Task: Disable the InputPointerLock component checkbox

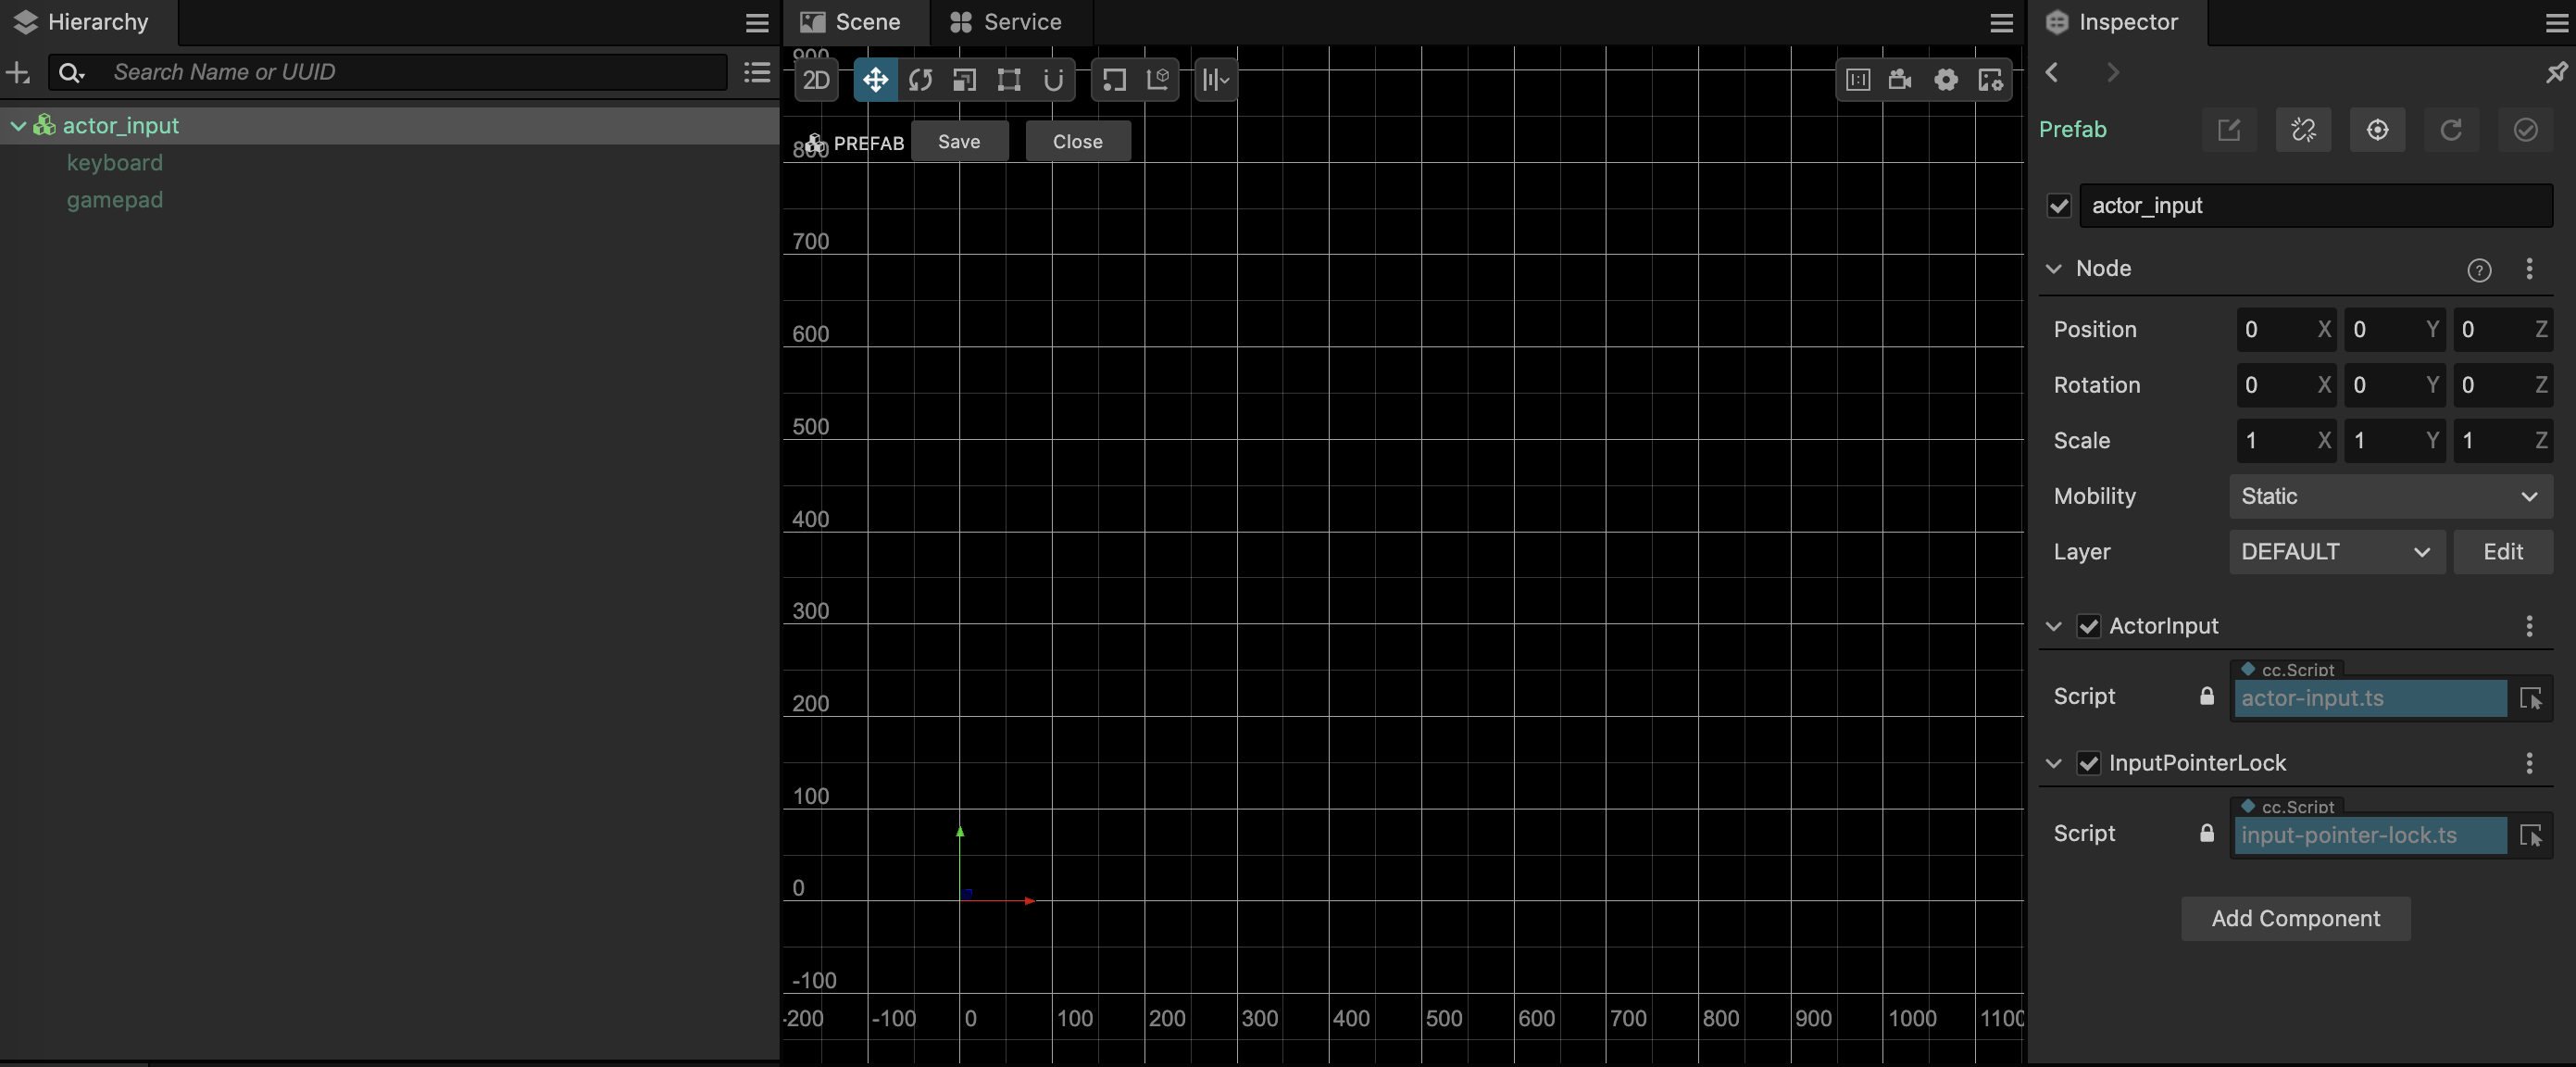Action: click(2088, 763)
